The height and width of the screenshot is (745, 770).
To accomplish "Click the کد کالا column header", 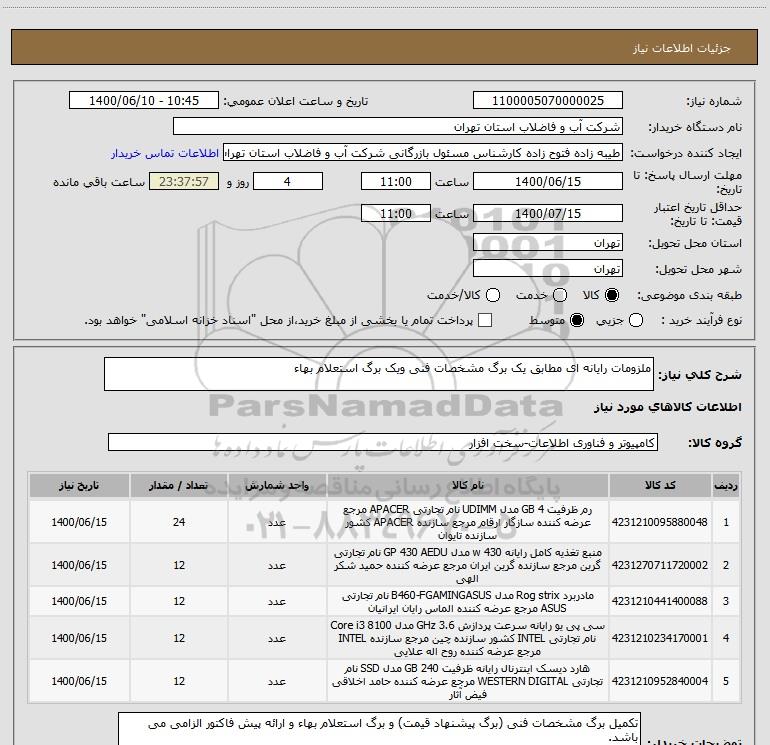I will [x=660, y=486].
